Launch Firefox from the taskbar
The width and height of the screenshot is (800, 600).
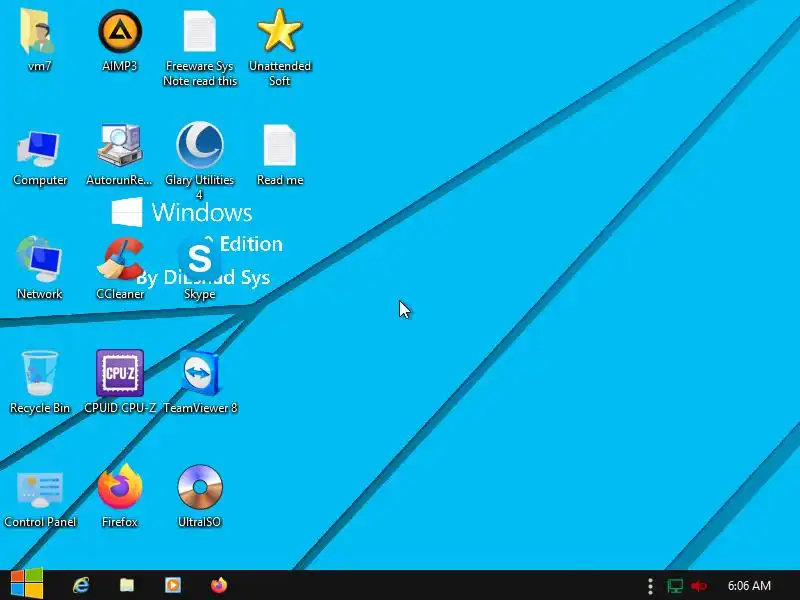pos(219,585)
